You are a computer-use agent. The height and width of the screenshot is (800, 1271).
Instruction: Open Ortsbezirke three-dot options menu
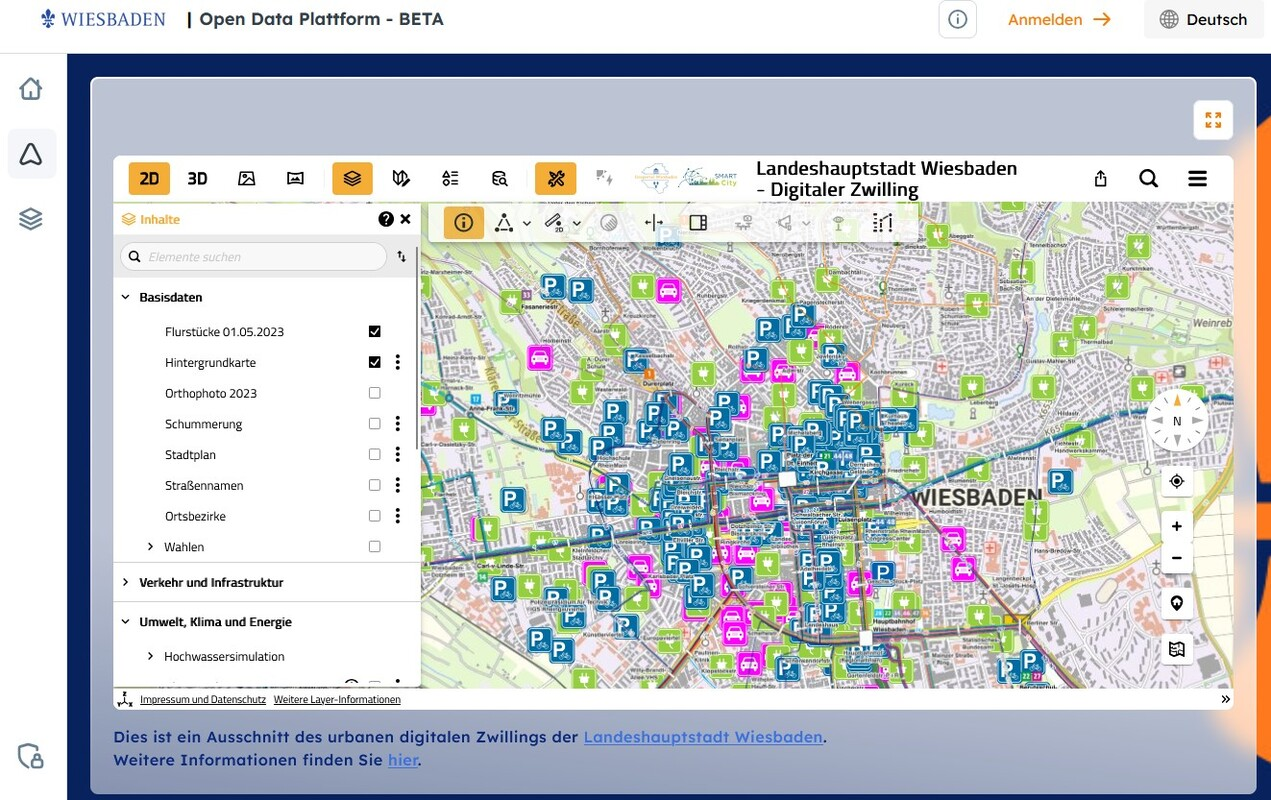point(398,516)
